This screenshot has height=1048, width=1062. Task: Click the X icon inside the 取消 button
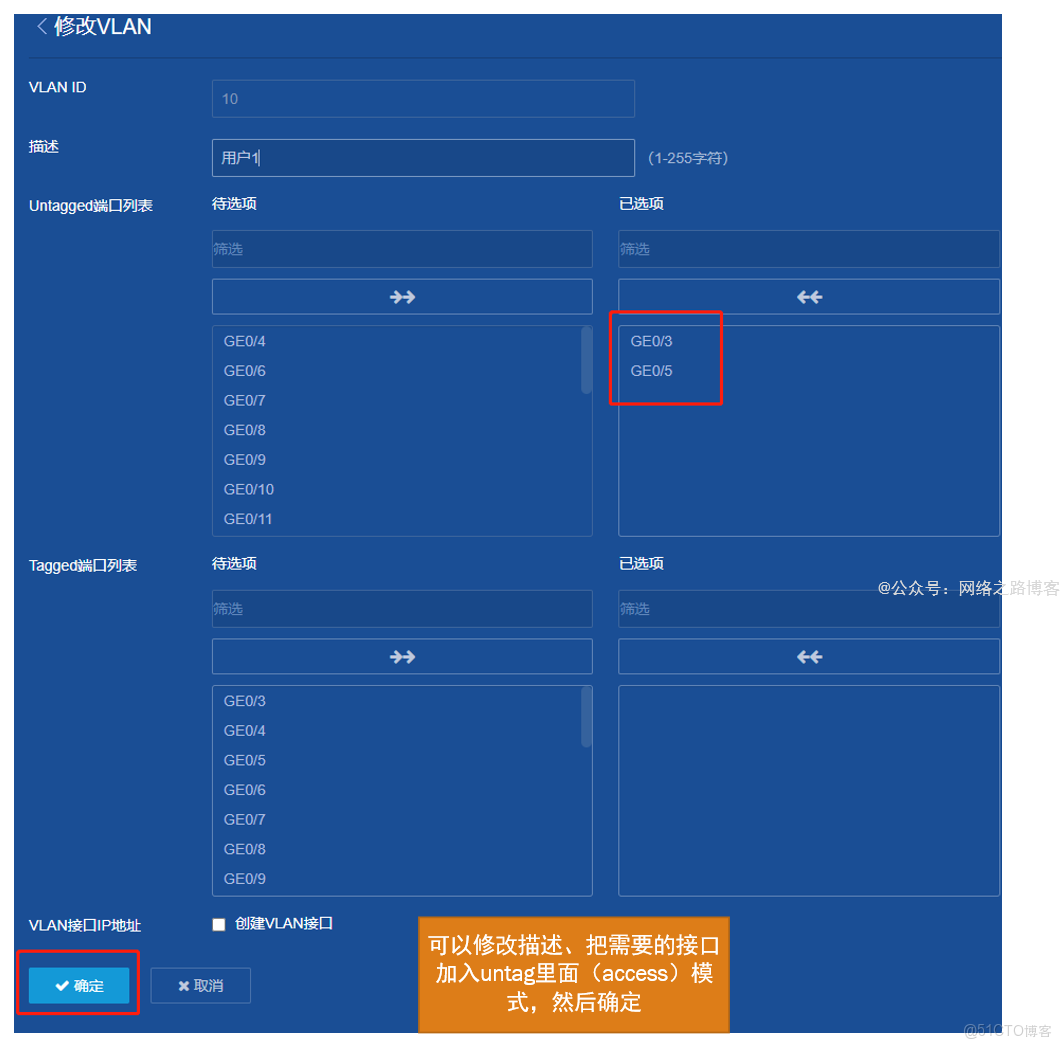pyautogui.click(x=184, y=985)
